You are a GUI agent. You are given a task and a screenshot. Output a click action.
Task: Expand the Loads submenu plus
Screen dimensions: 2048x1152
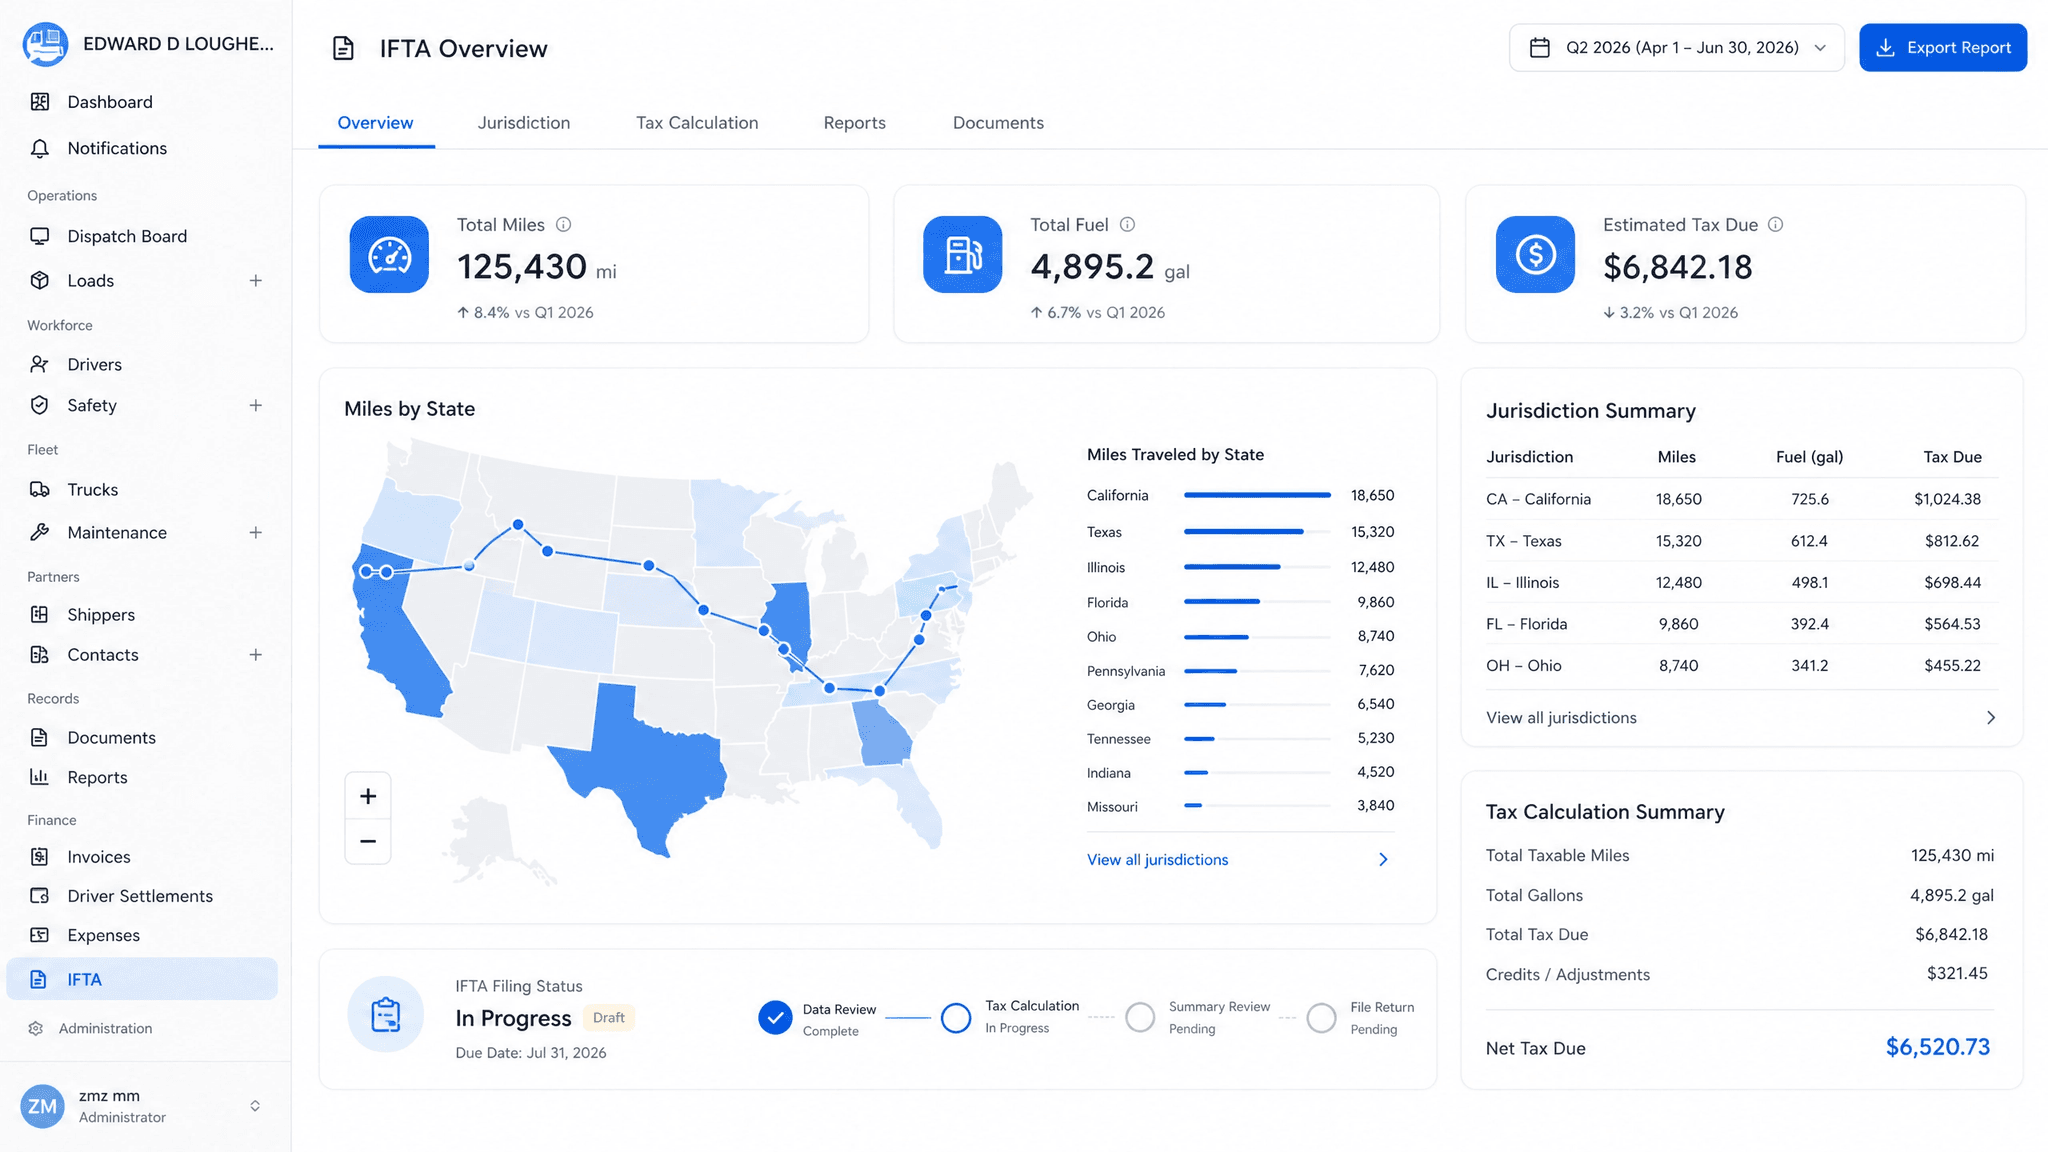[x=256, y=281]
